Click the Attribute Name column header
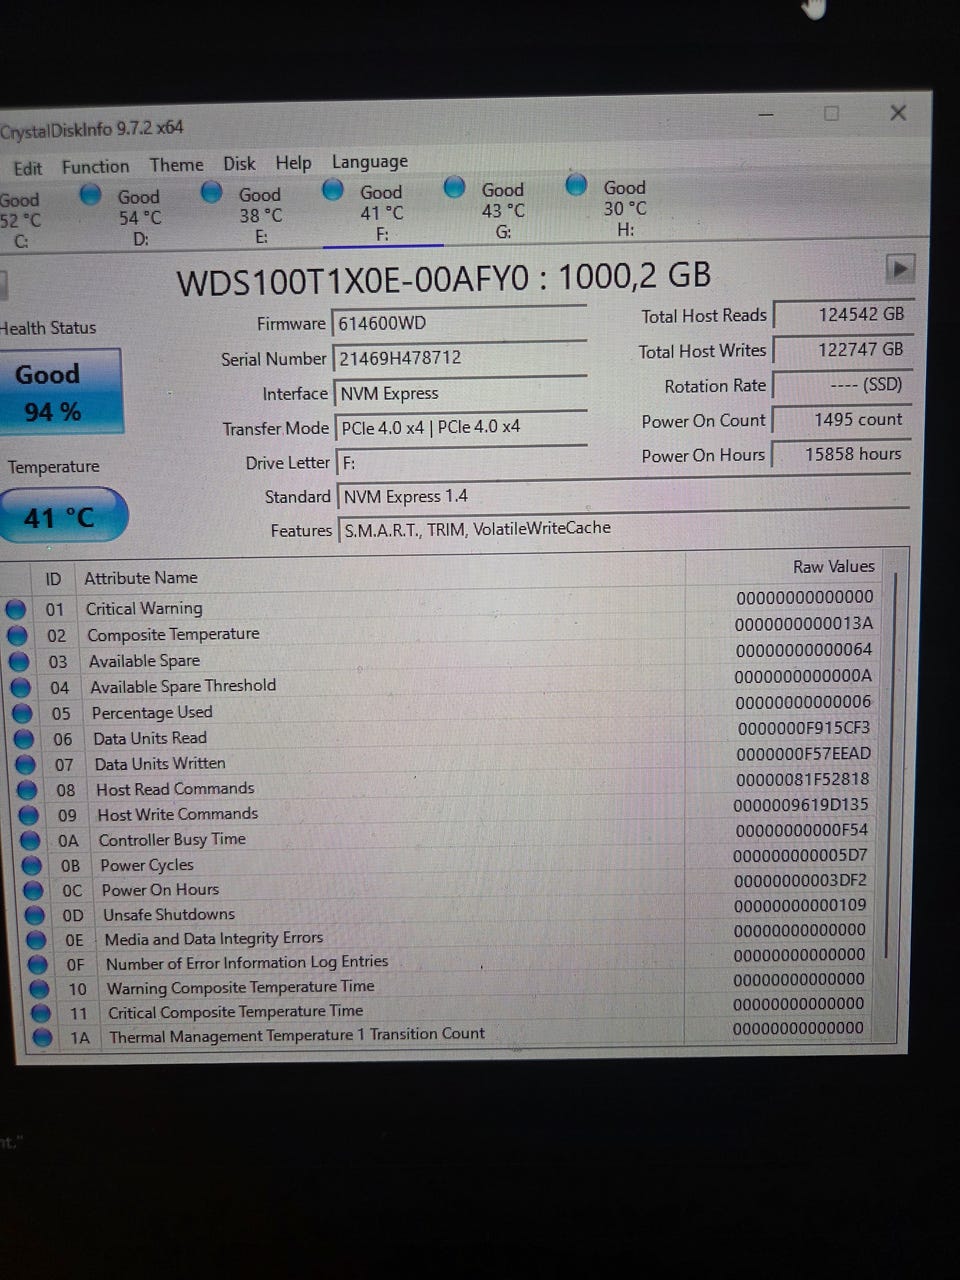960x1280 pixels. click(x=141, y=578)
